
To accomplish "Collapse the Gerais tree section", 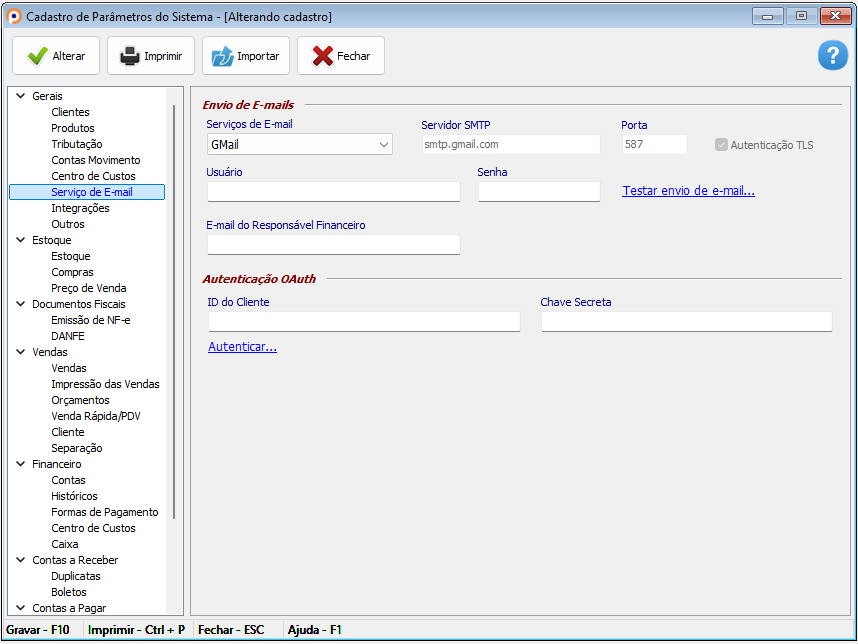I will click(x=20, y=96).
